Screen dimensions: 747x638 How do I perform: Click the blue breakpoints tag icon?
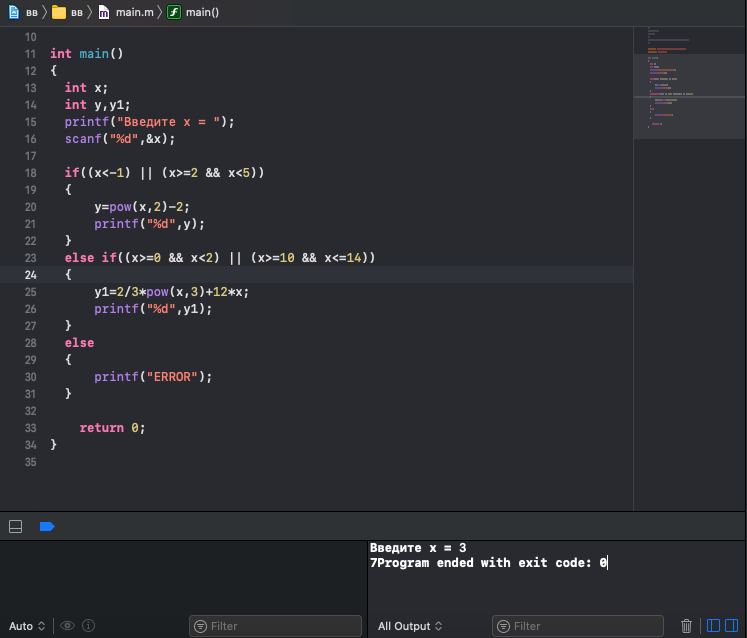[47, 526]
